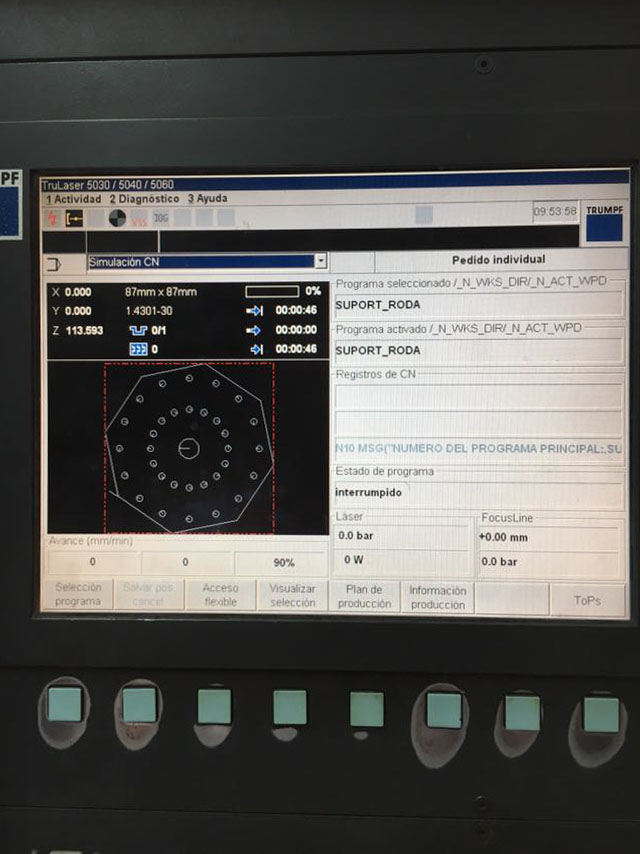
Task: Click the ToPs softkey
Action: tap(587, 600)
